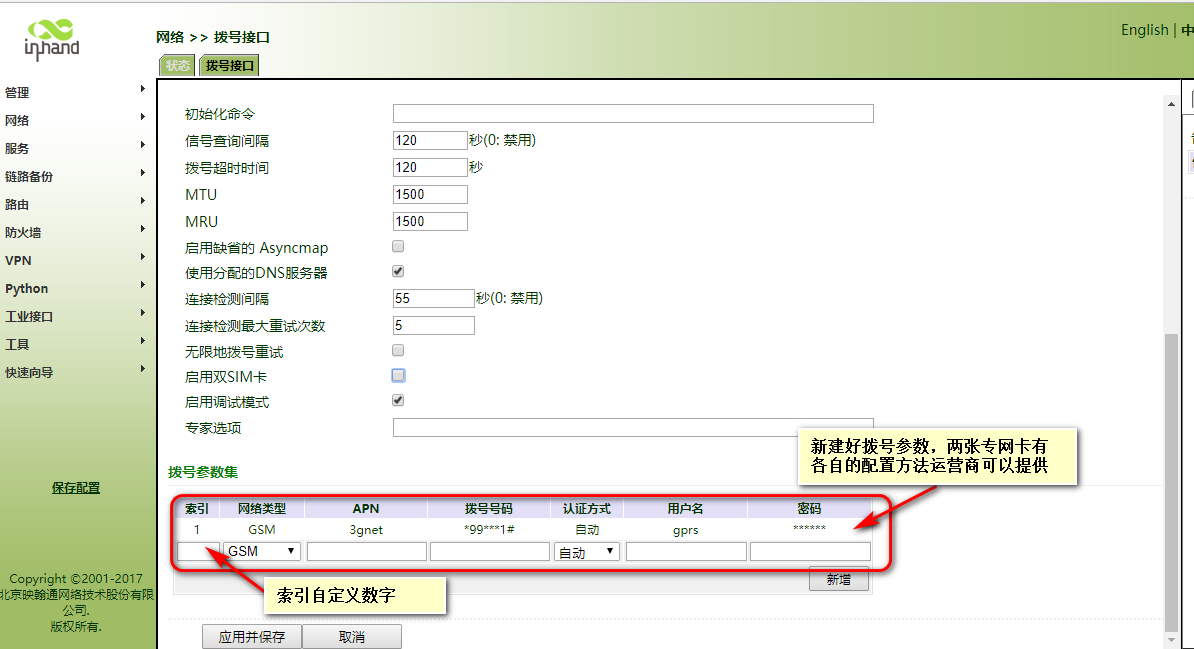Check the 启用缺省的 Asyncmap box
The width and height of the screenshot is (1194, 649).
[397, 245]
